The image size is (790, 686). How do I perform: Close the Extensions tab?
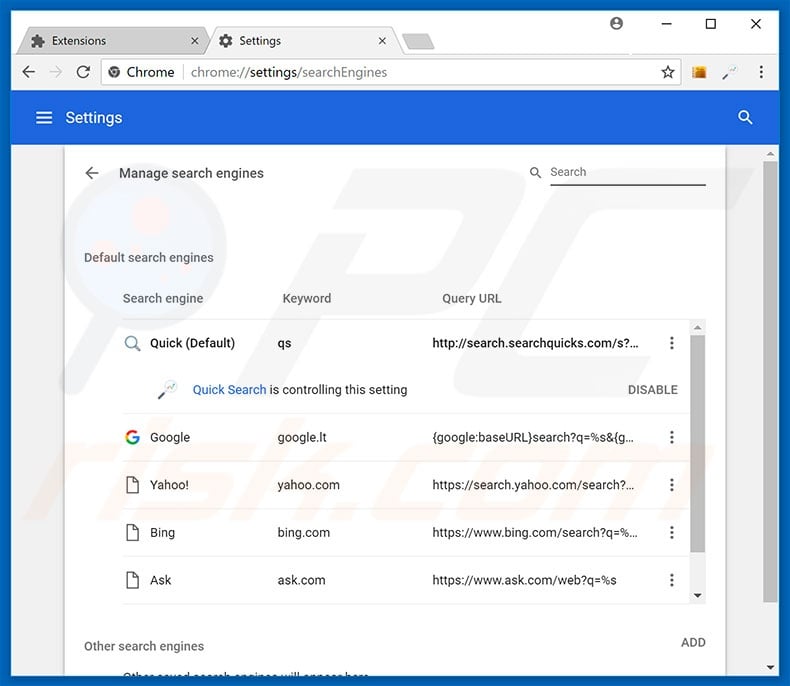click(194, 41)
